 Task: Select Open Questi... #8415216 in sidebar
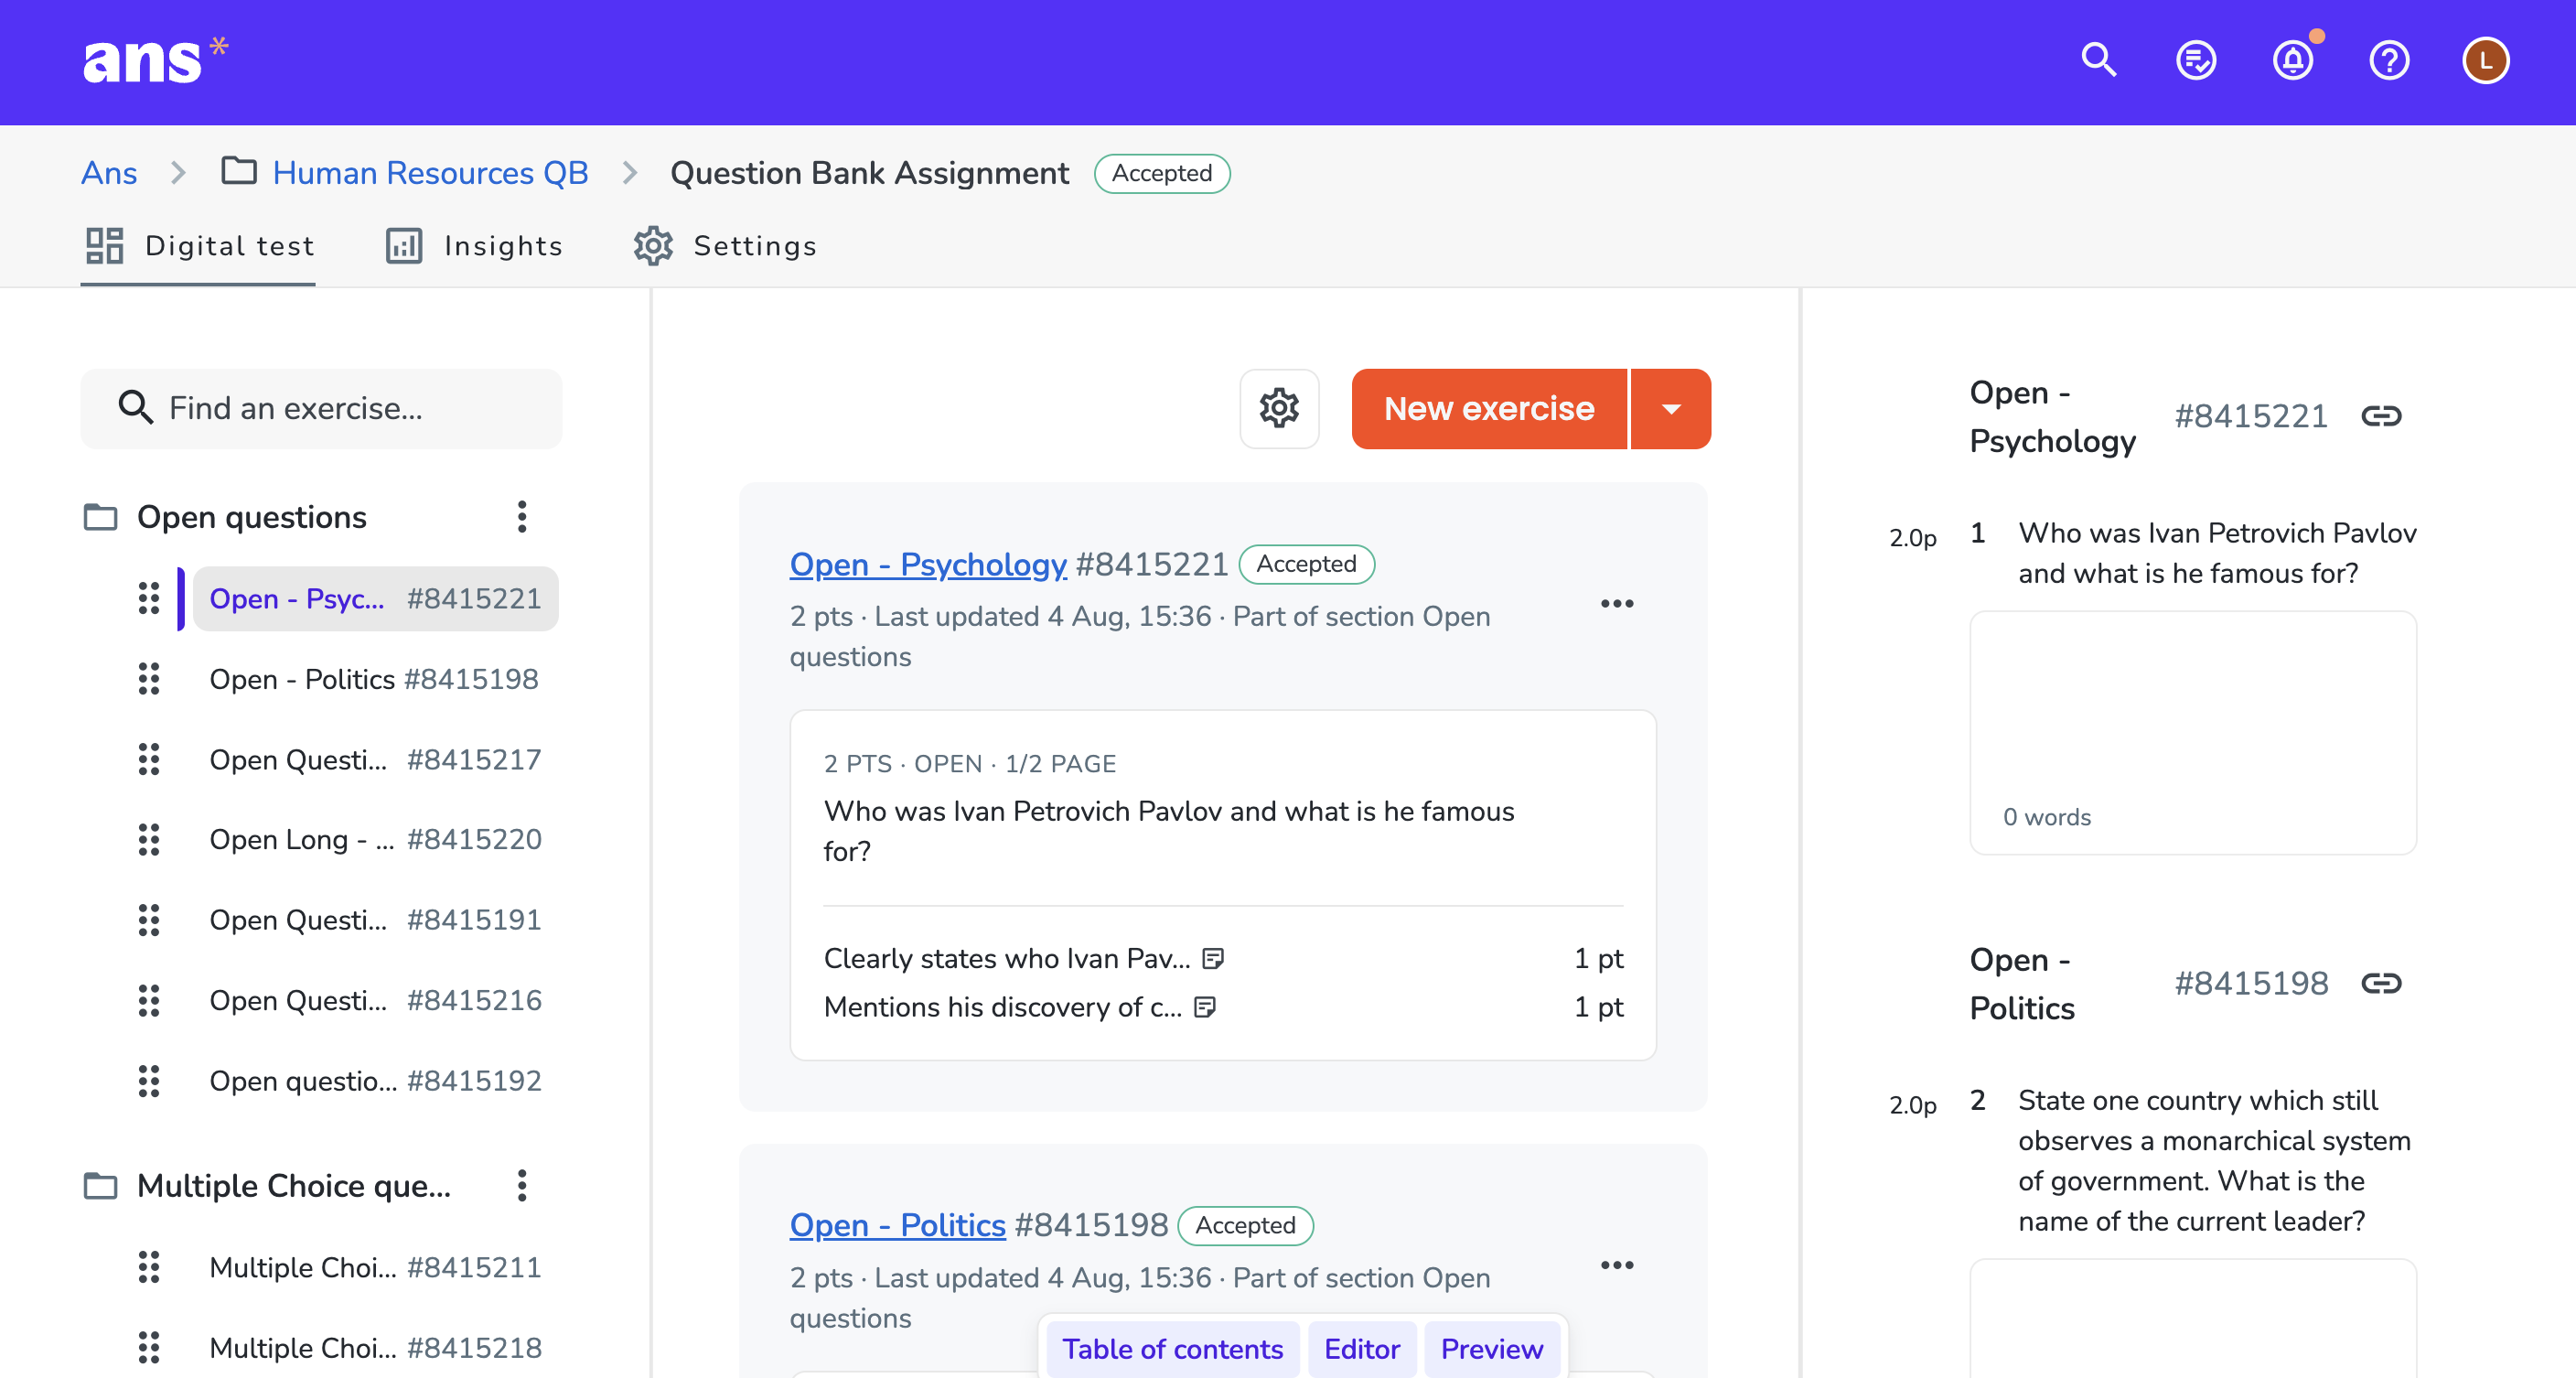[x=375, y=1000]
